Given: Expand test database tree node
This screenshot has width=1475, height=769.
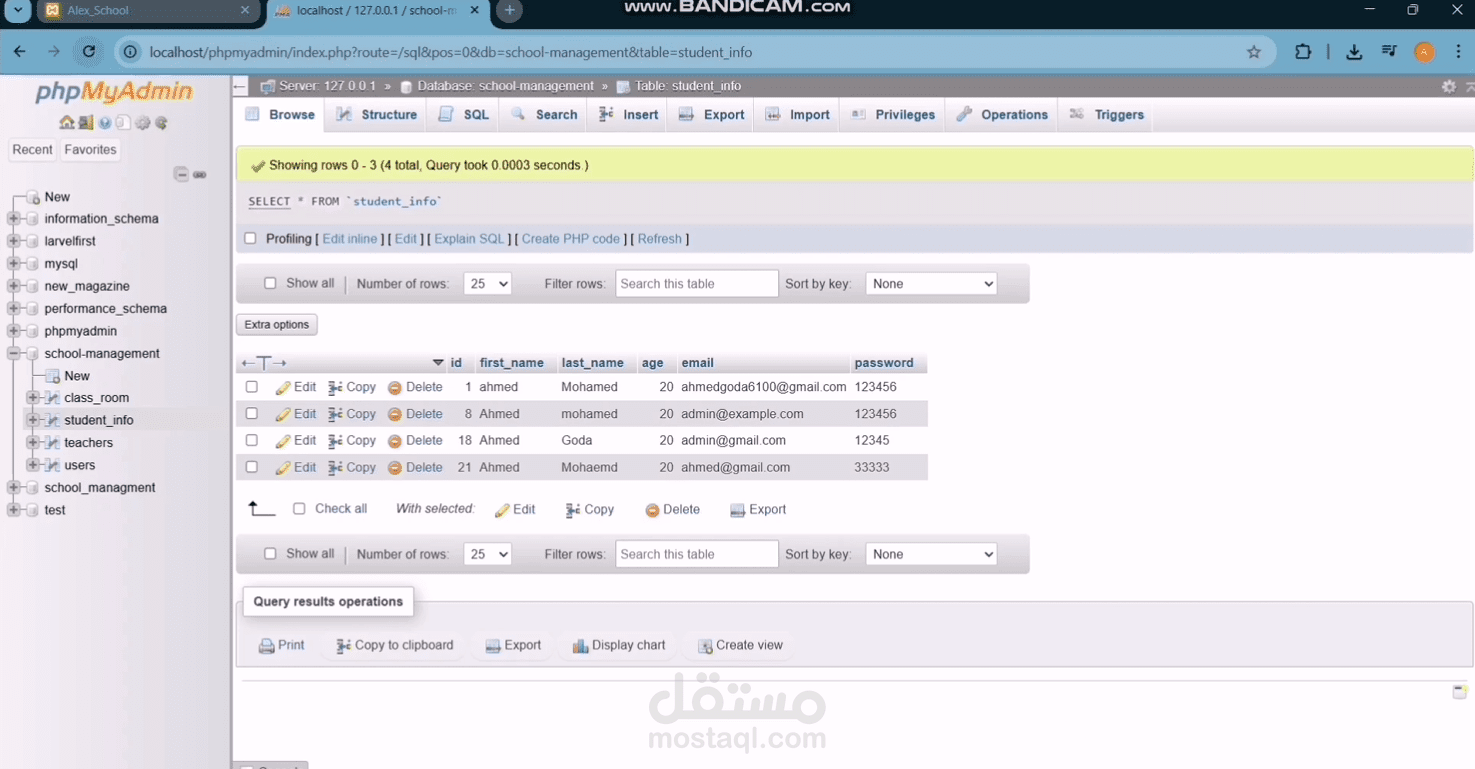Looking at the screenshot, I should click(x=13, y=510).
